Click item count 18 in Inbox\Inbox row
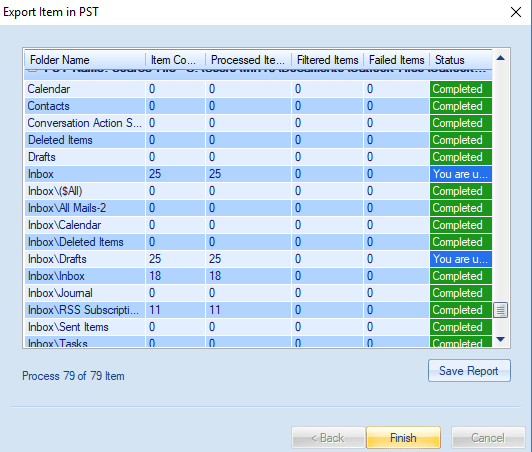 click(175, 276)
